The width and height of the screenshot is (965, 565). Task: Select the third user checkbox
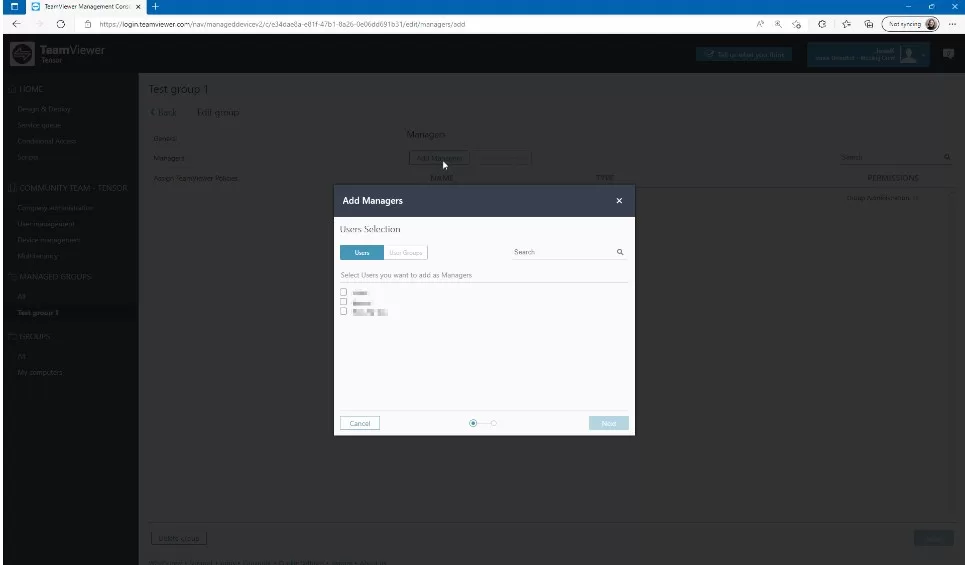pyautogui.click(x=344, y=311)
